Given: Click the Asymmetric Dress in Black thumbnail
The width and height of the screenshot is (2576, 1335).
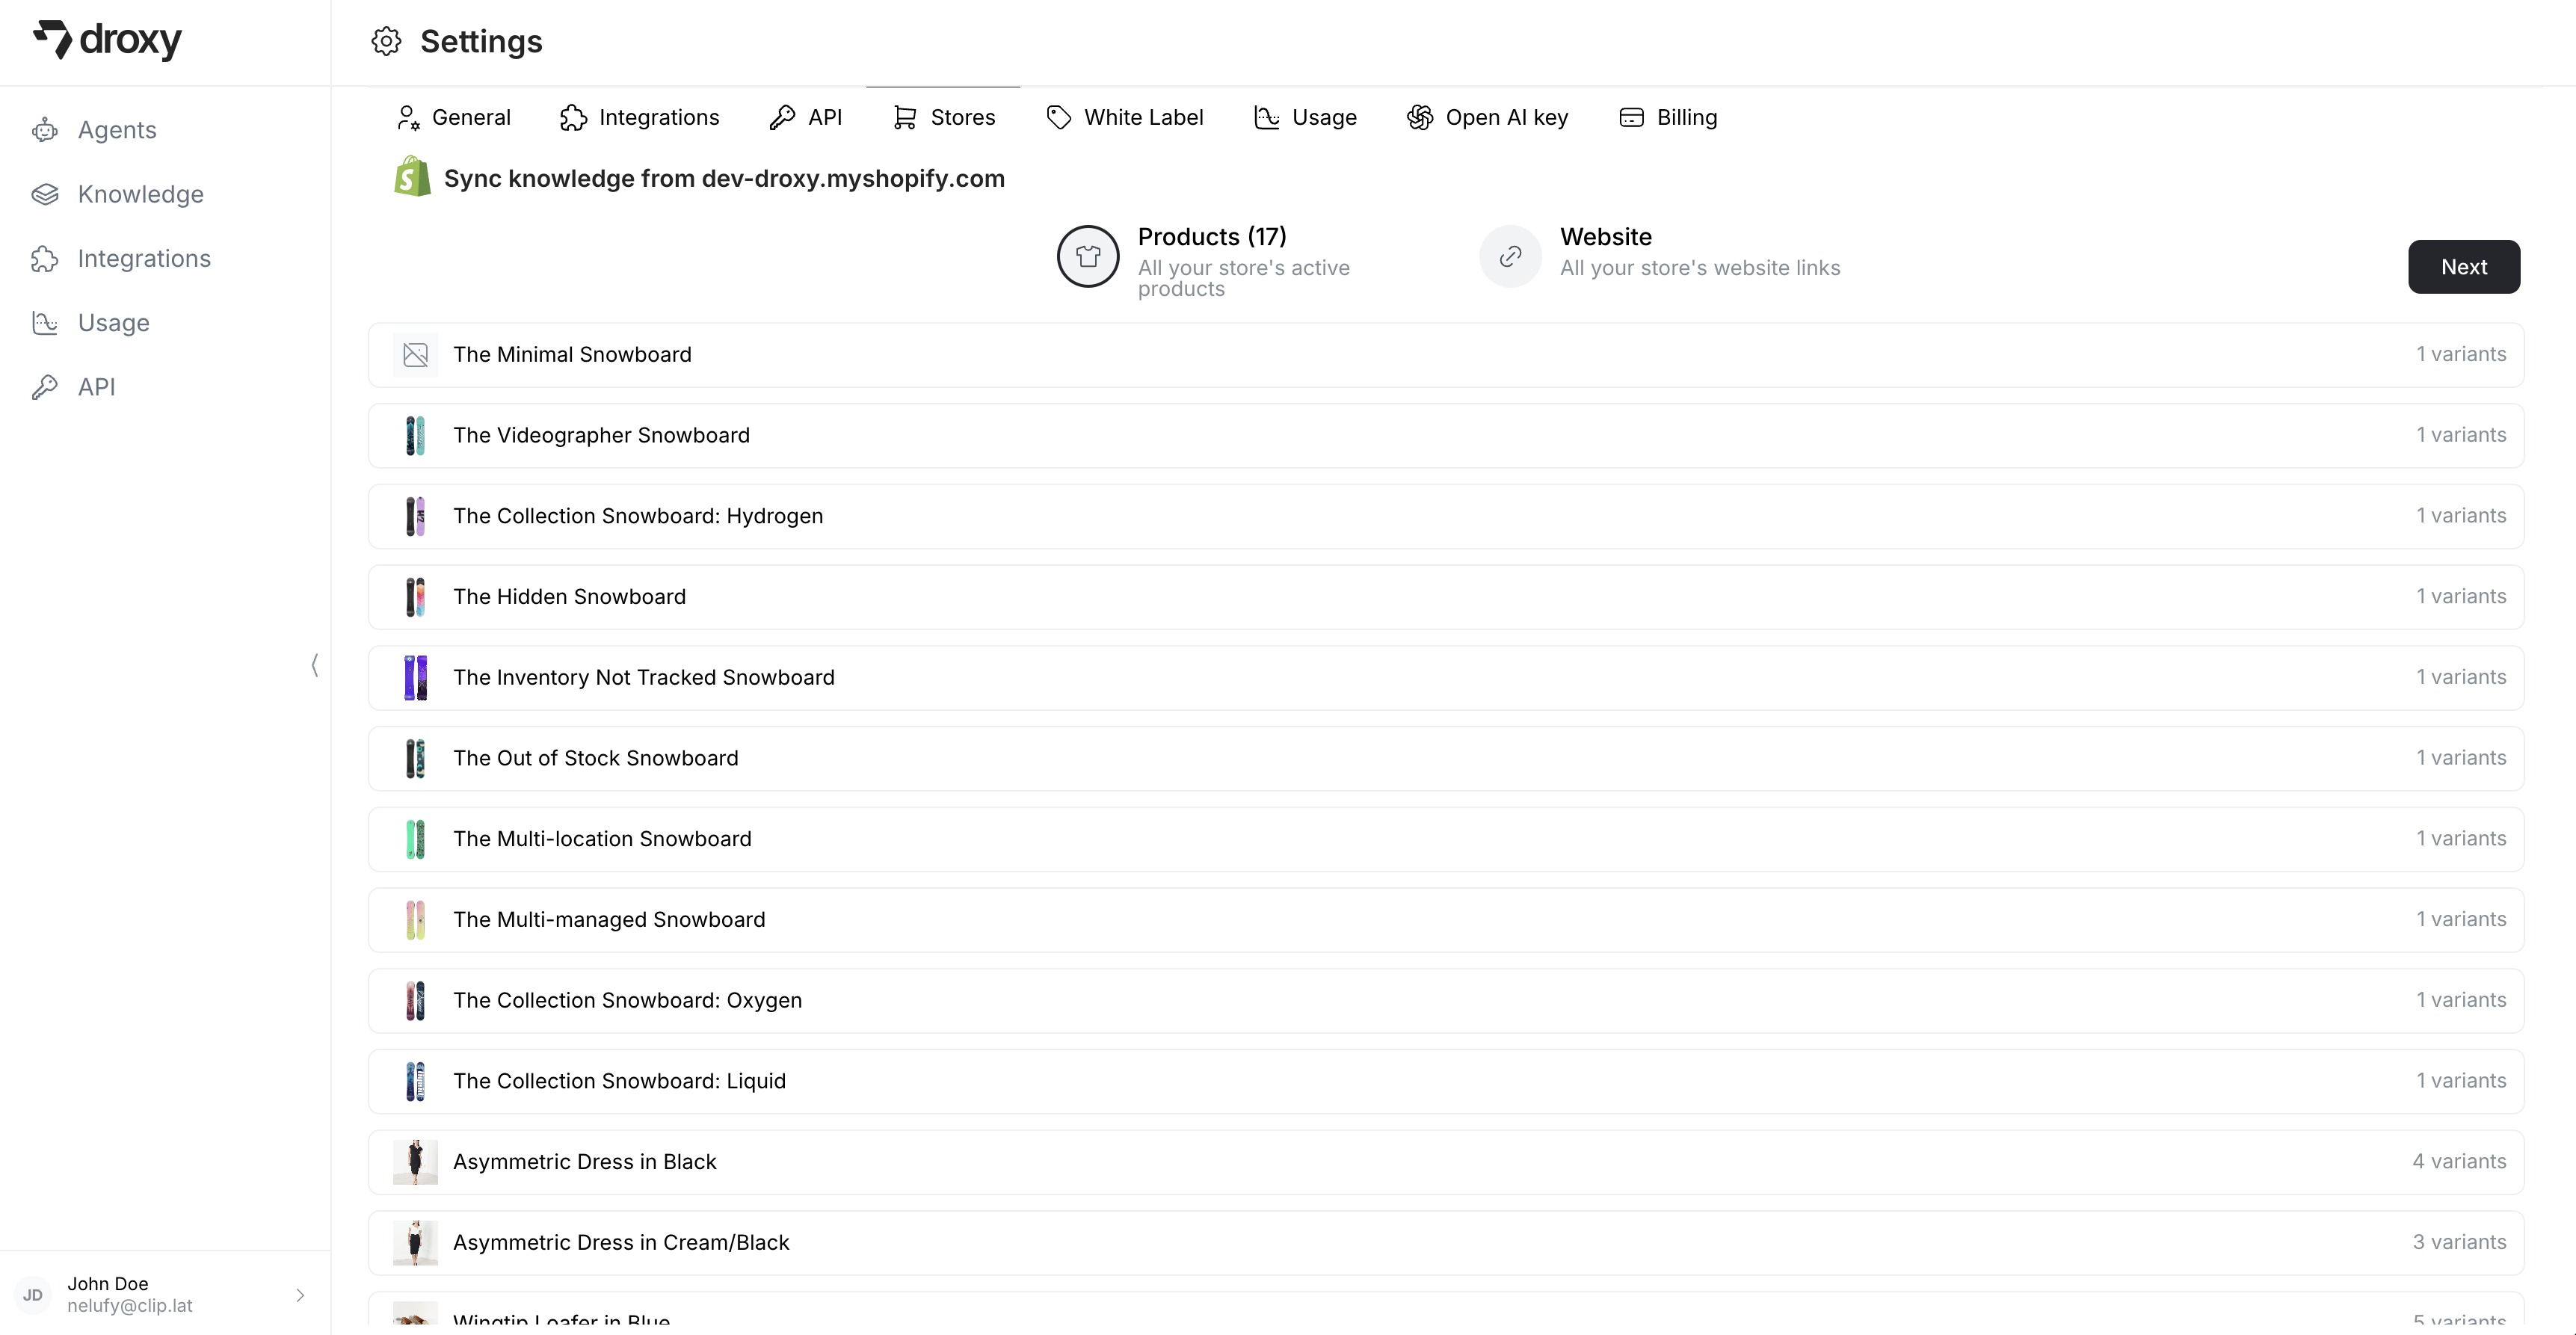Looking at the screenshot, I should 415,1161.
